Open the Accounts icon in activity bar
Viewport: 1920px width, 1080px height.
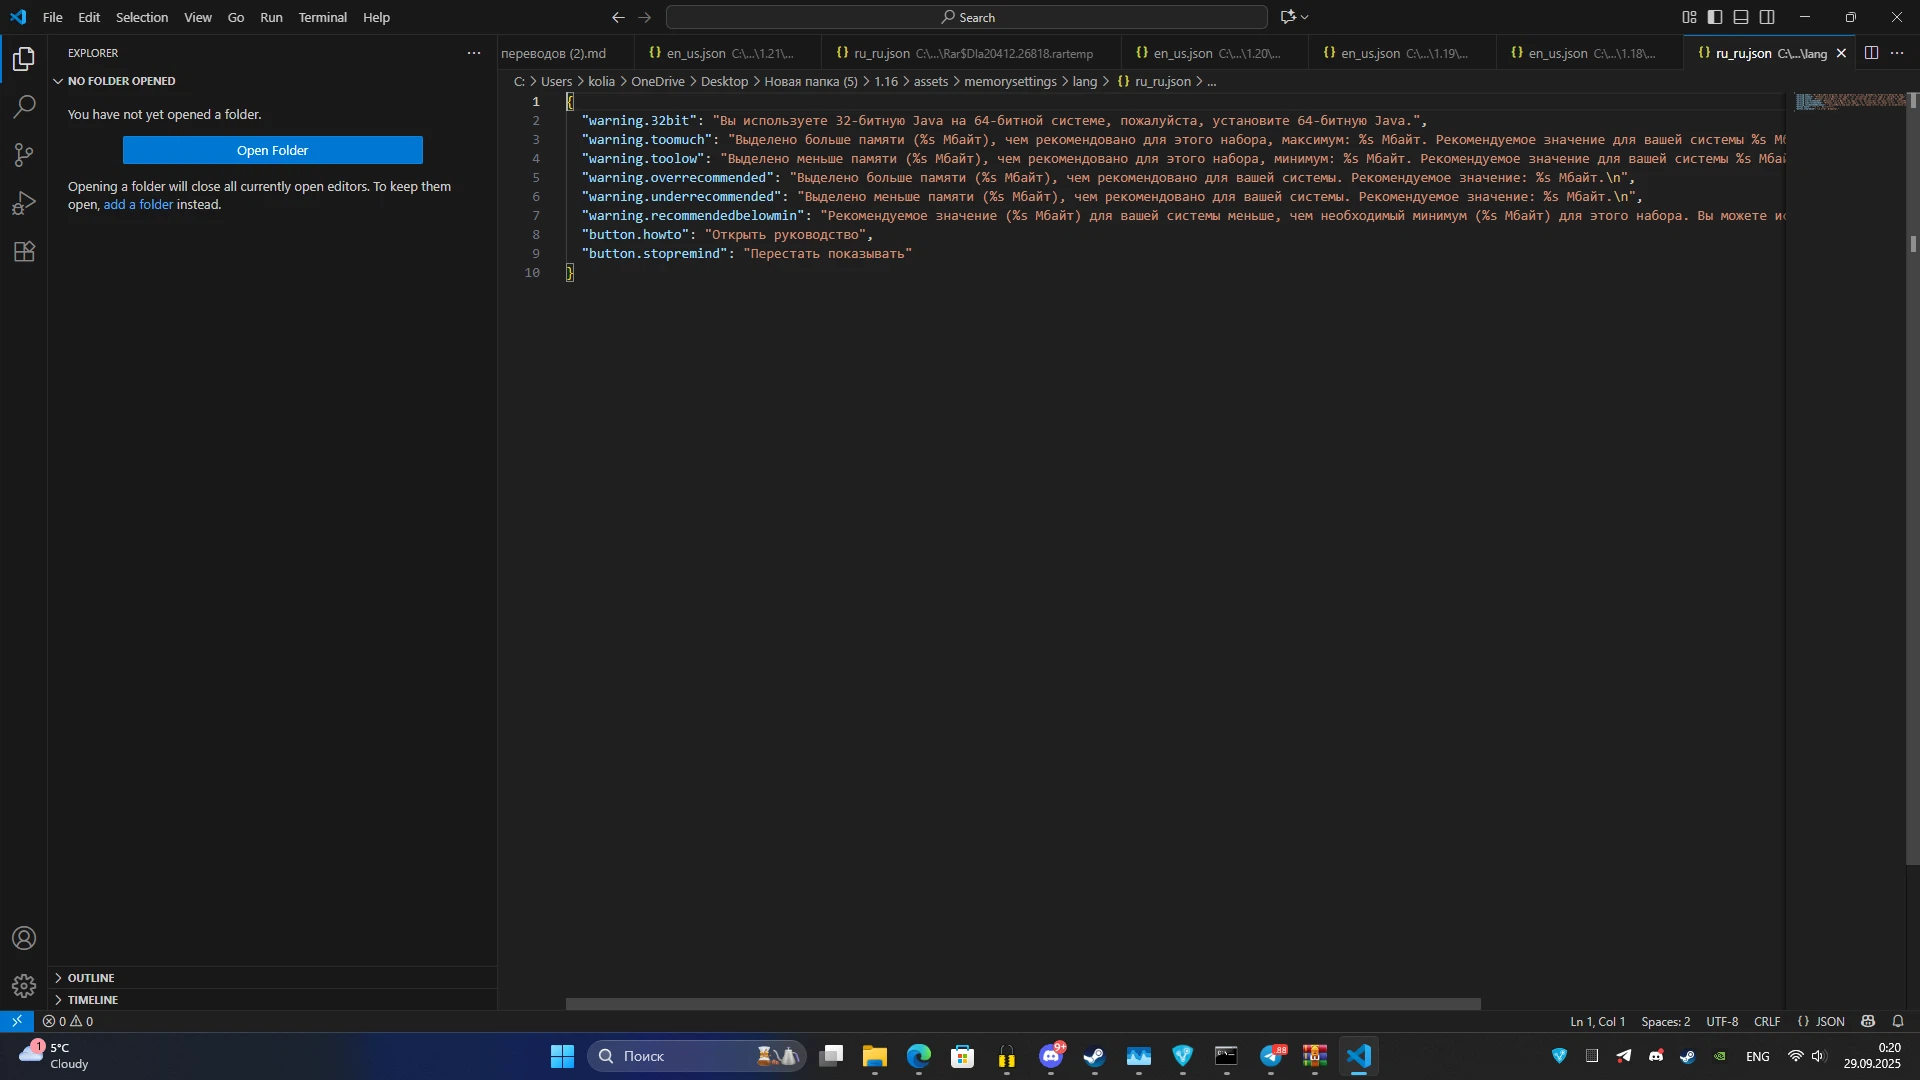[x=24, y=938]
